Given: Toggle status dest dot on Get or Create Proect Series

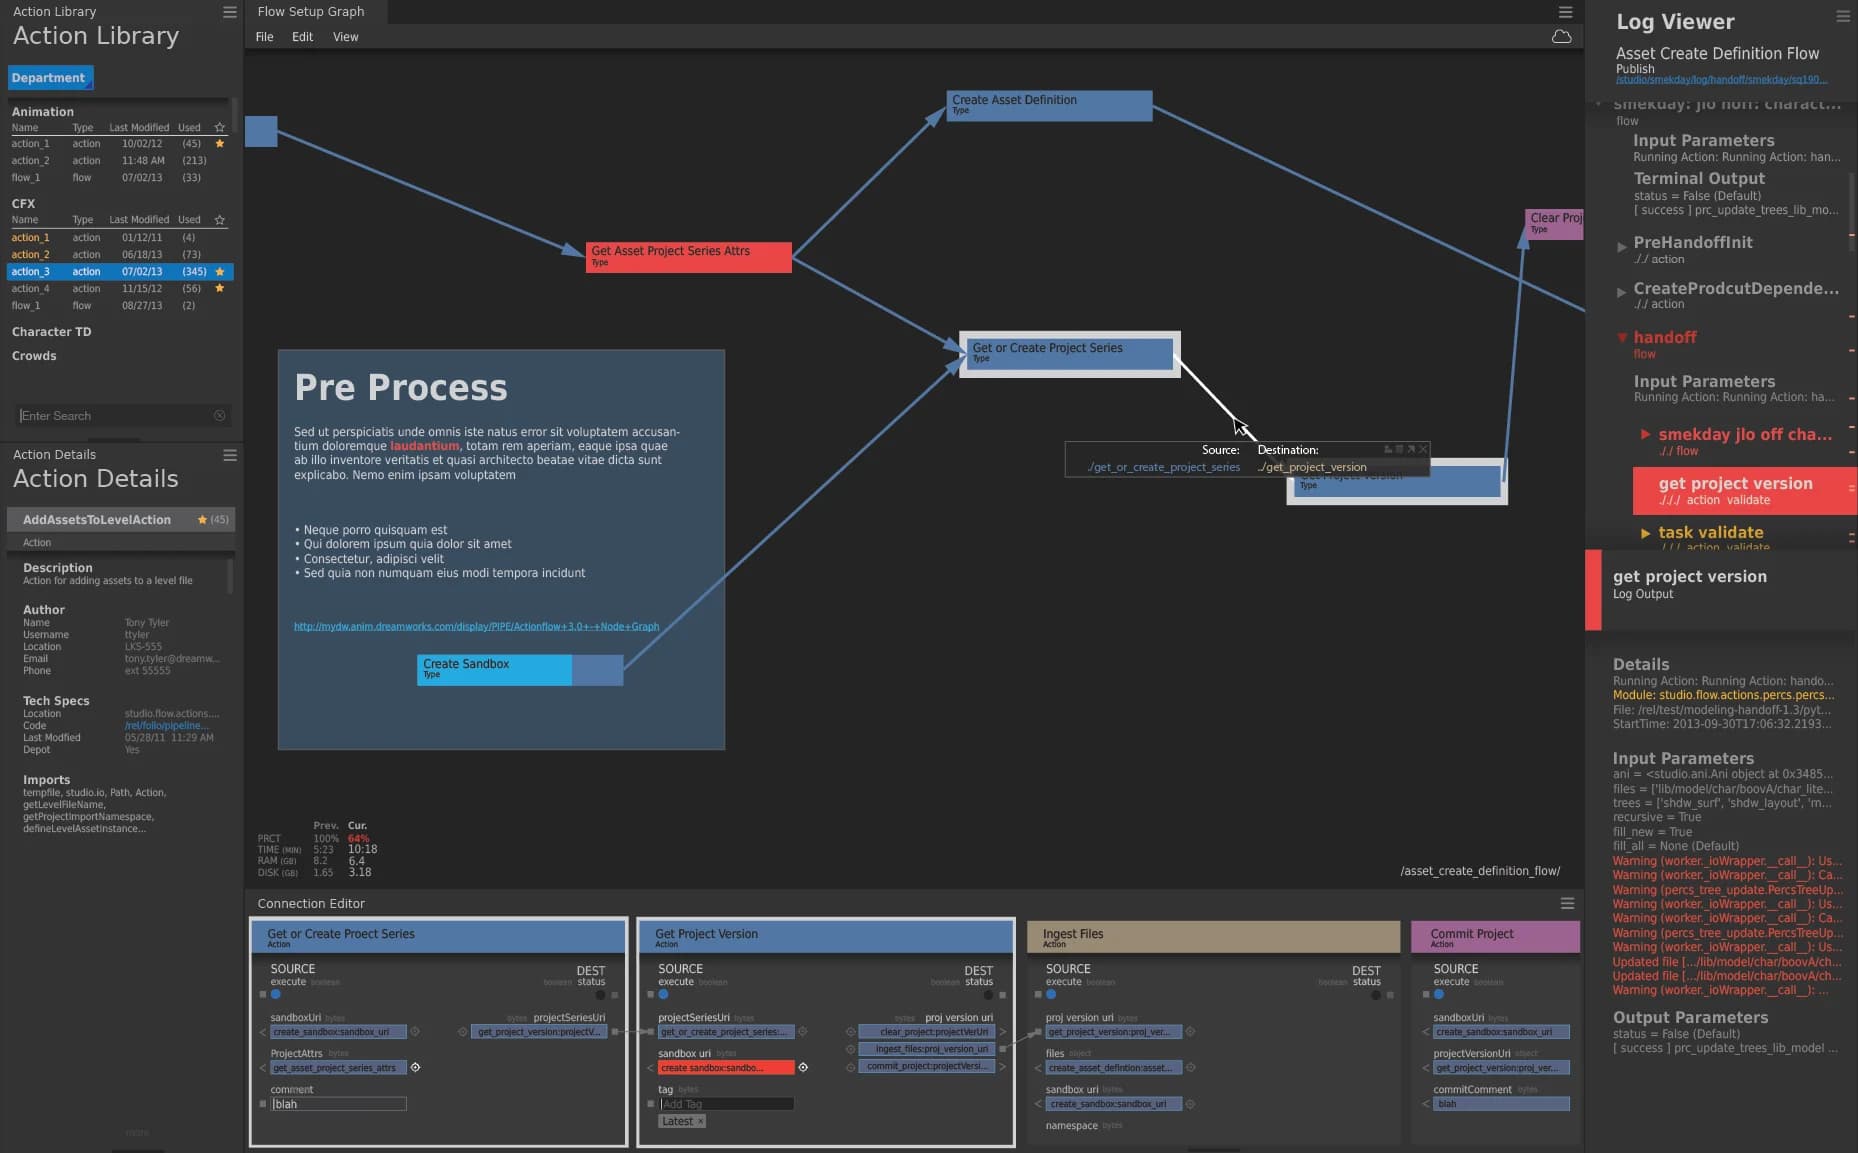Looking at the screenshot, I should tap(601, 995).
